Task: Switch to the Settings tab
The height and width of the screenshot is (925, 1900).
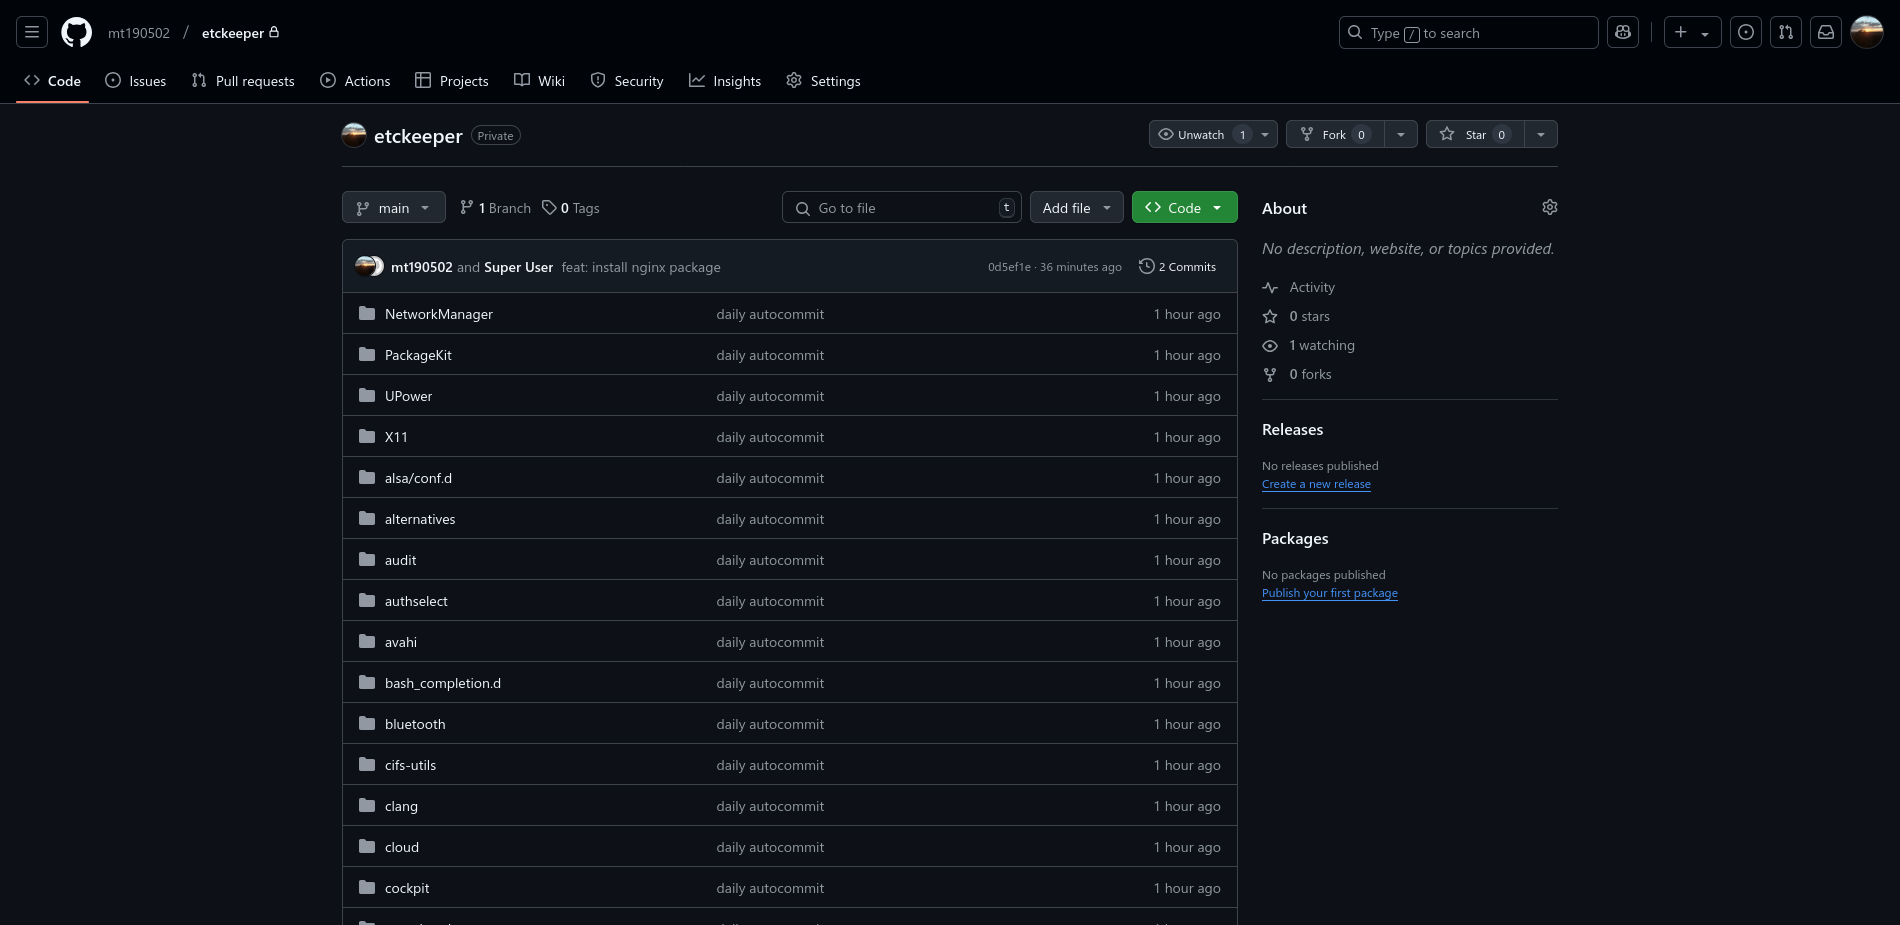Action: click(824, 81)
